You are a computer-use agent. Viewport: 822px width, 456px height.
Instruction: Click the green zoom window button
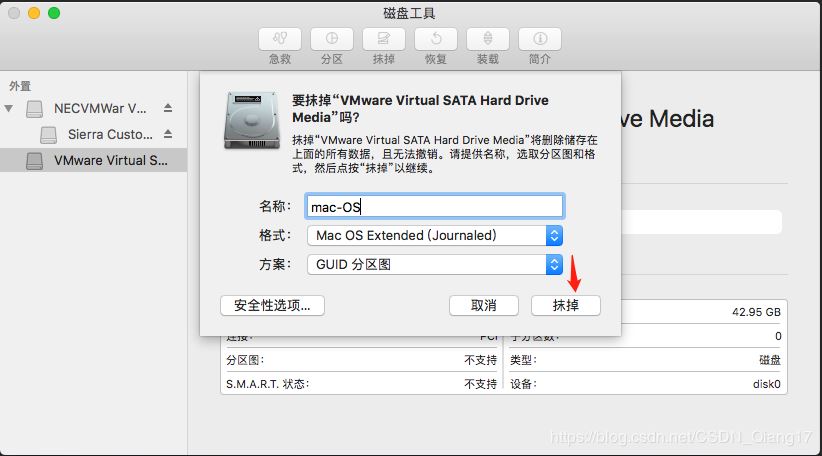54,13
